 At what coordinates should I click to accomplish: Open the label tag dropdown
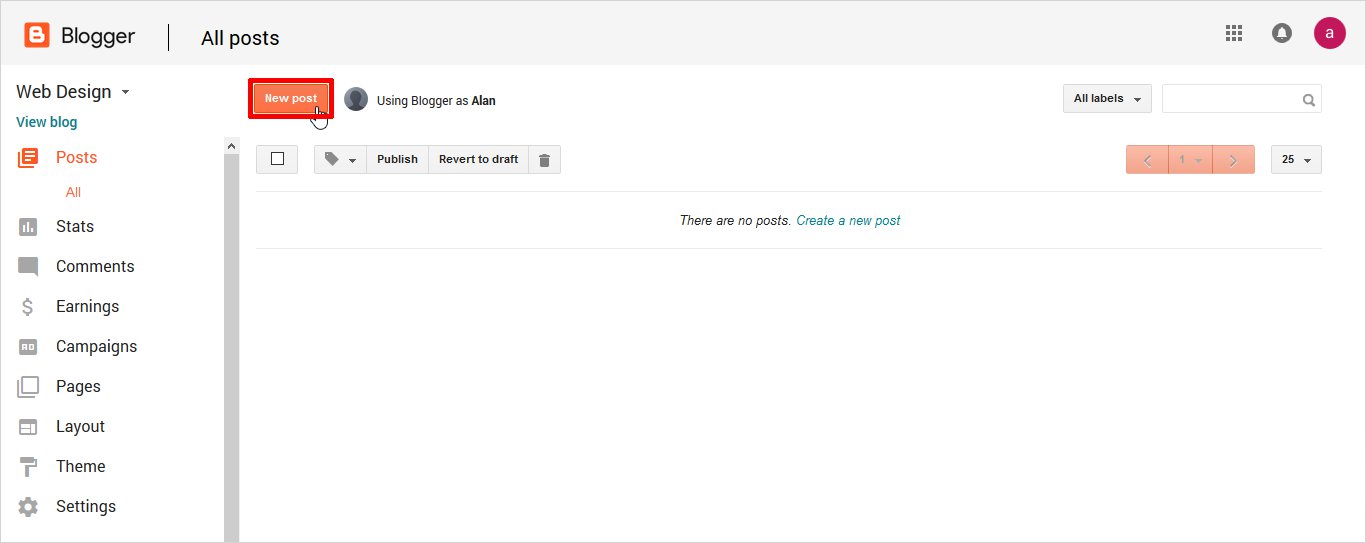point(340,160)
